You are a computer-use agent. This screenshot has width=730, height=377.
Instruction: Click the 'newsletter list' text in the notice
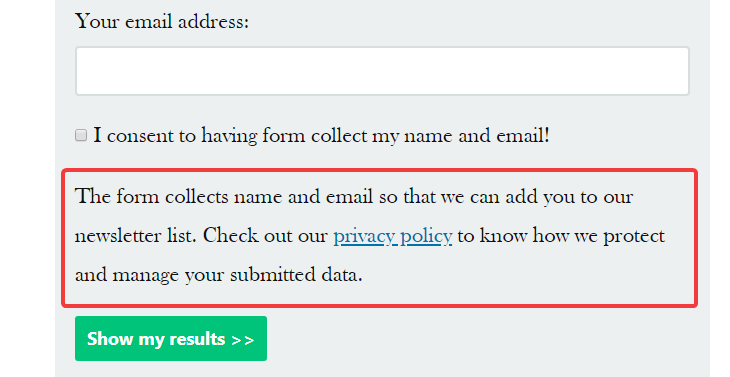click(135, 236)
